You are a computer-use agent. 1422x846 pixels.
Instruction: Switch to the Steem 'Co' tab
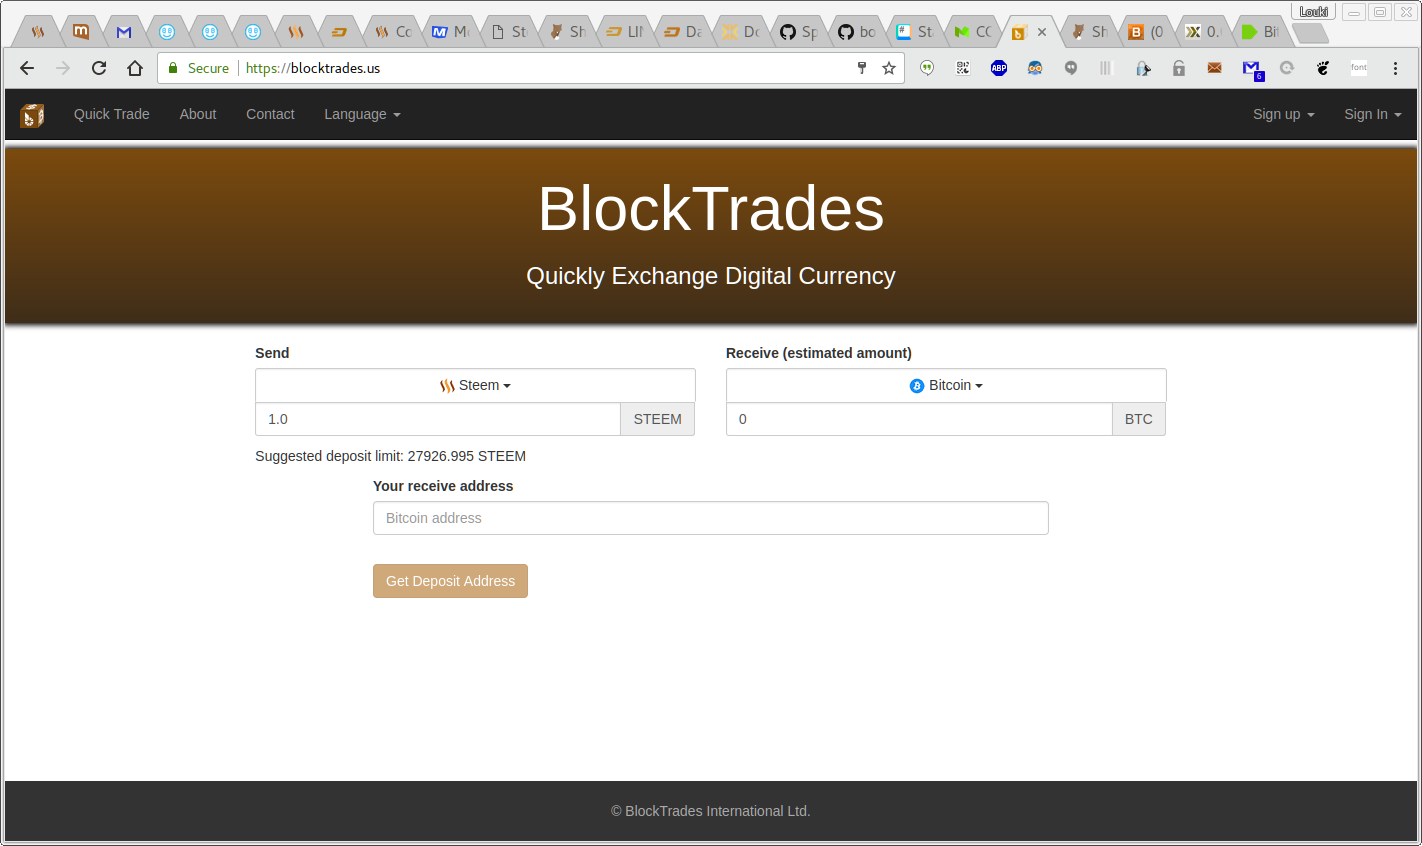coord(392,32)
